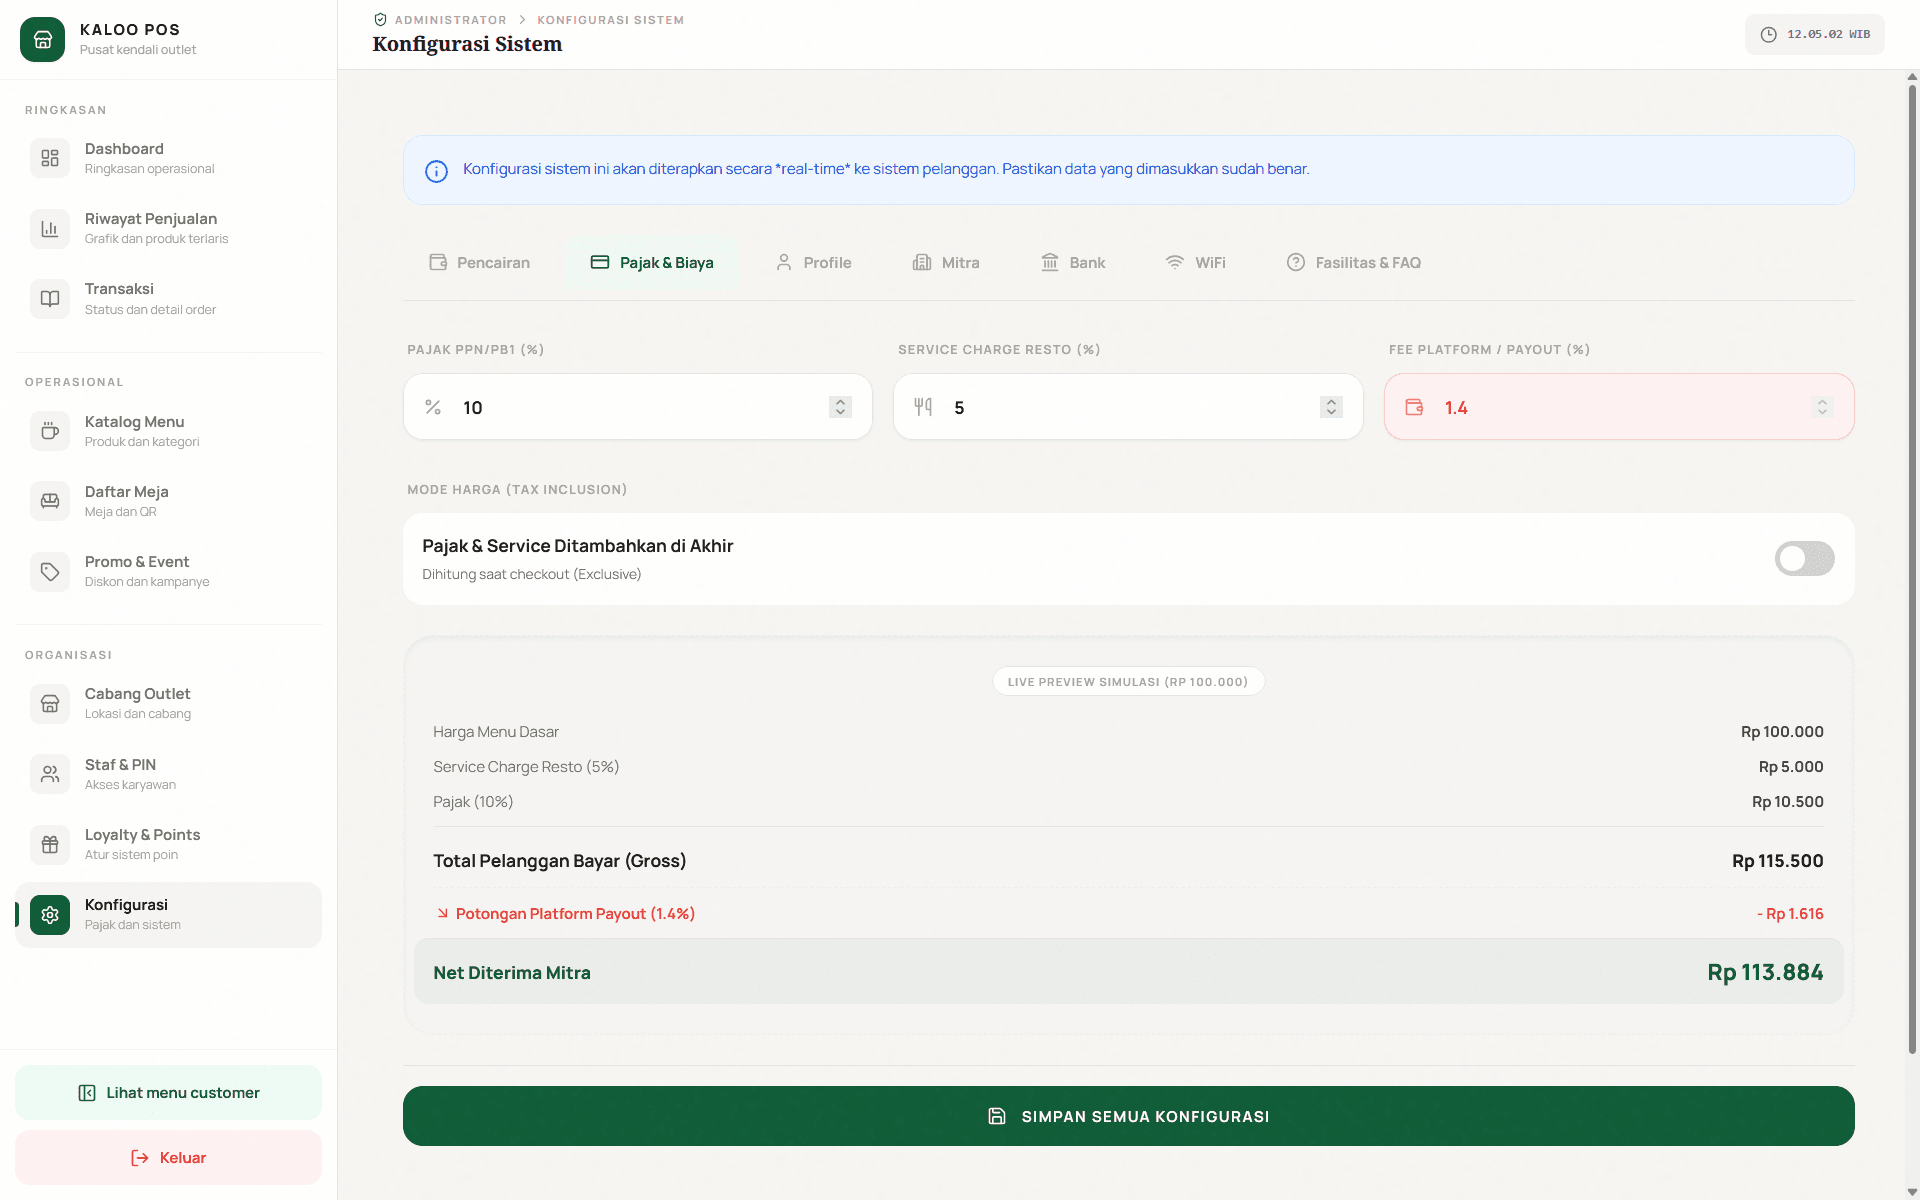Screen dimensions: 1920x1200
Task: Click the percent icon in Pajak field
Action: tap(433, 407)
